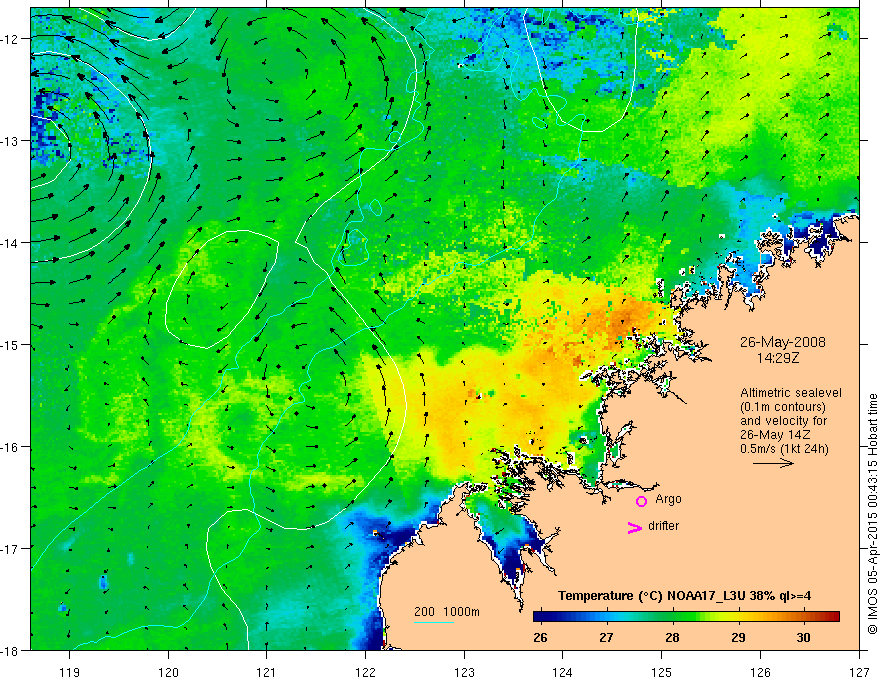The height and width of the screenshot is (680, 880).
Task: Click the latitude '-18' axis label
Action: pyautogui.click(x=11, y=650)
